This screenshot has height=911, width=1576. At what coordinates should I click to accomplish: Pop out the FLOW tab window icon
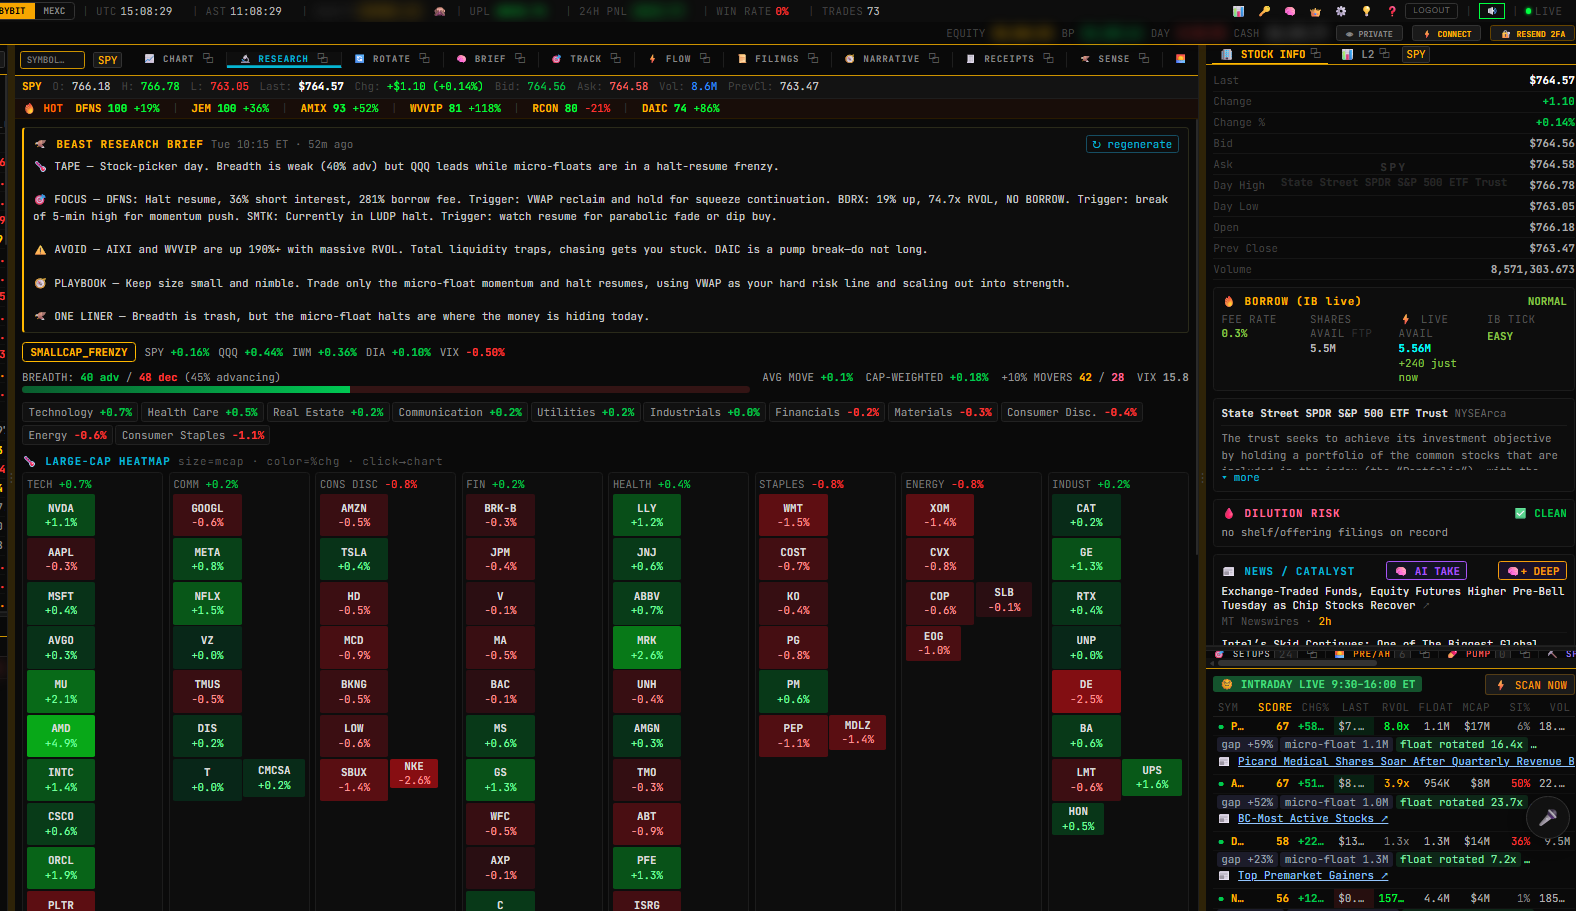[x=705, y=58]
